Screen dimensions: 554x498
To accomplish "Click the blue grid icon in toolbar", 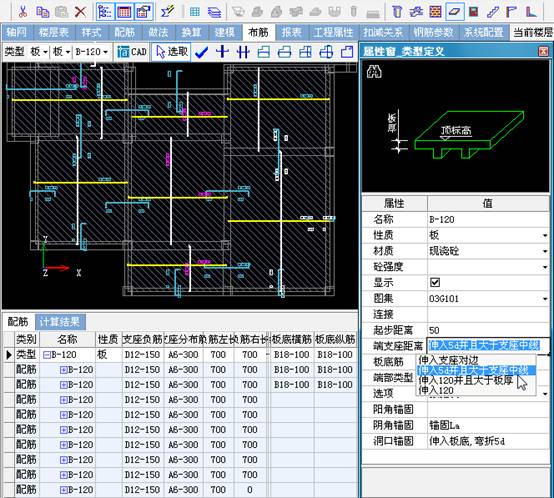I will (x=195, y=12).
